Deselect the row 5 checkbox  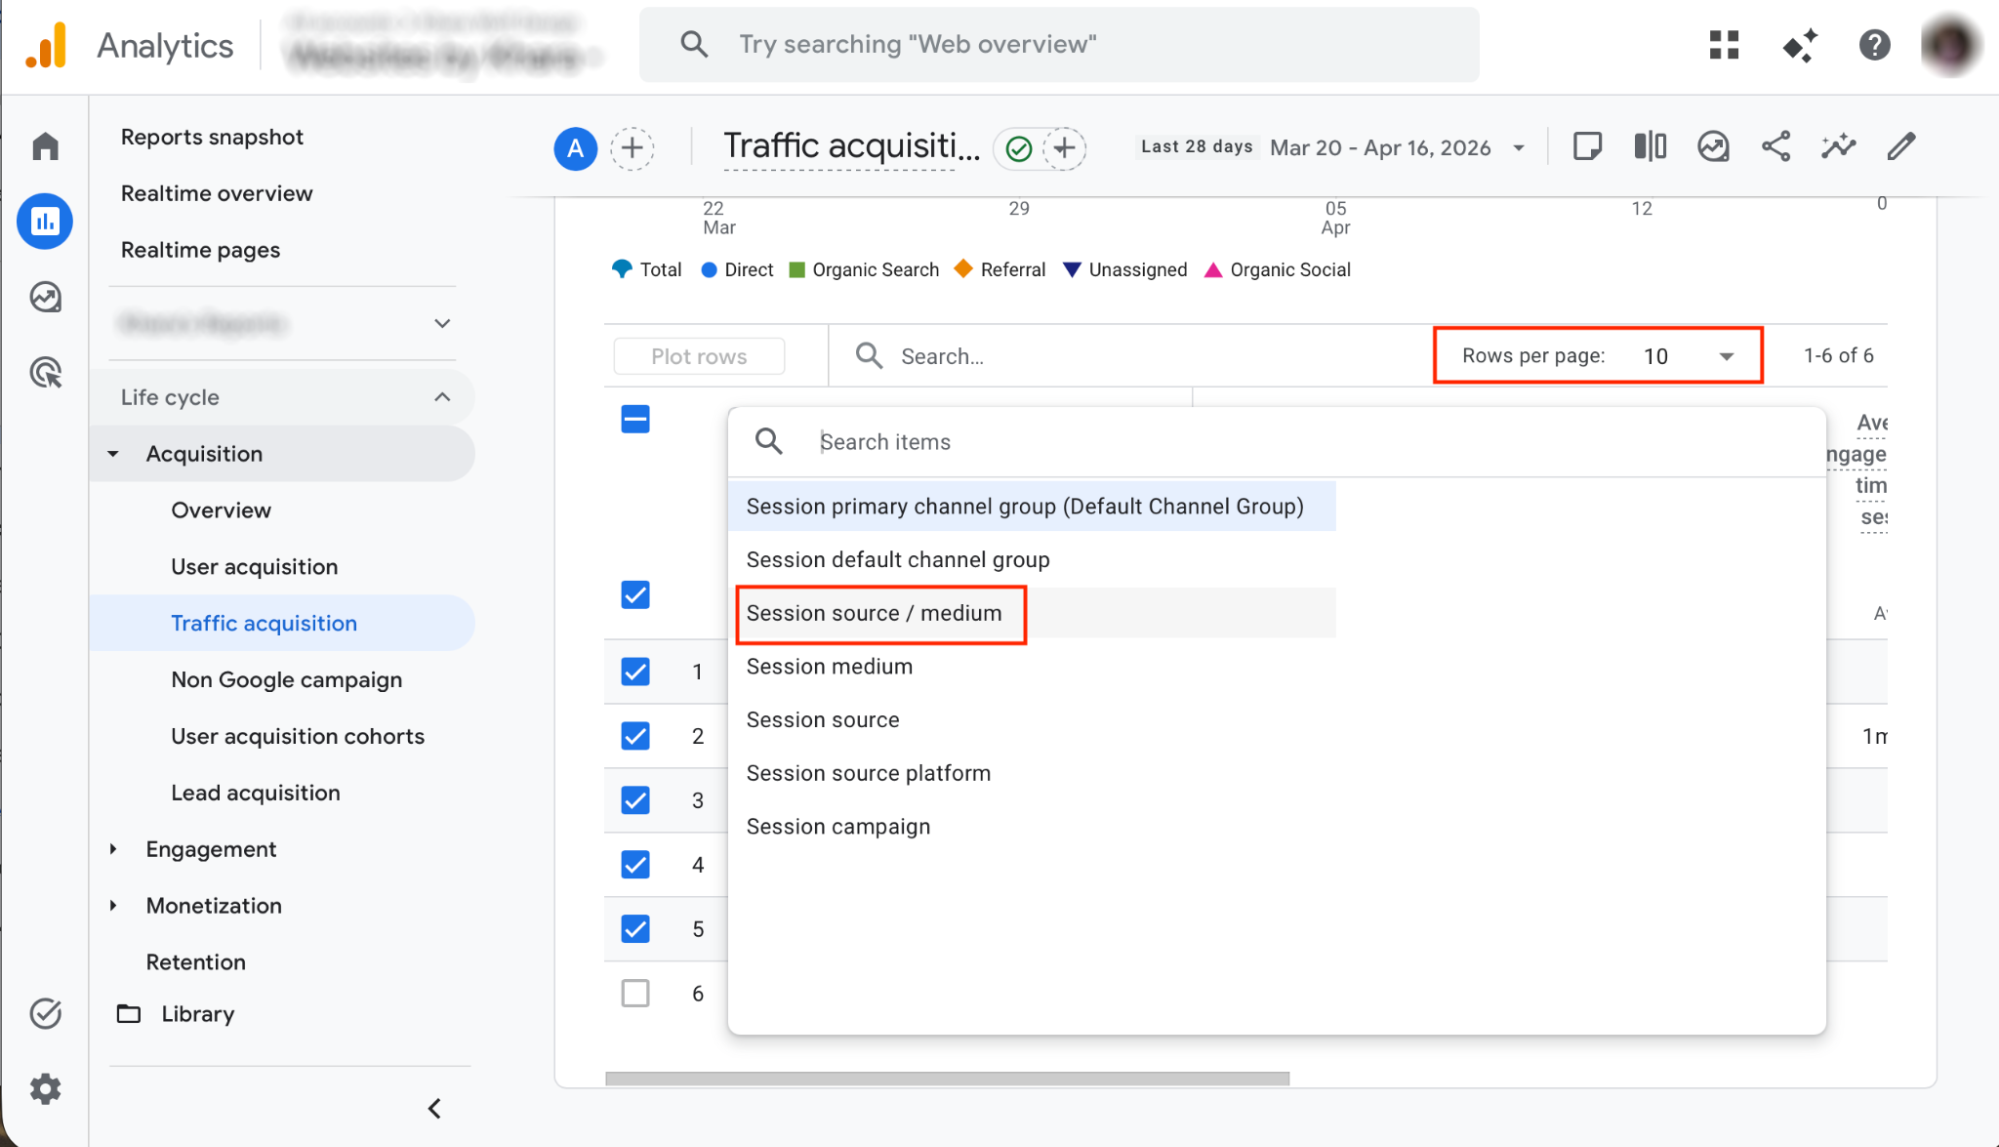635,929
